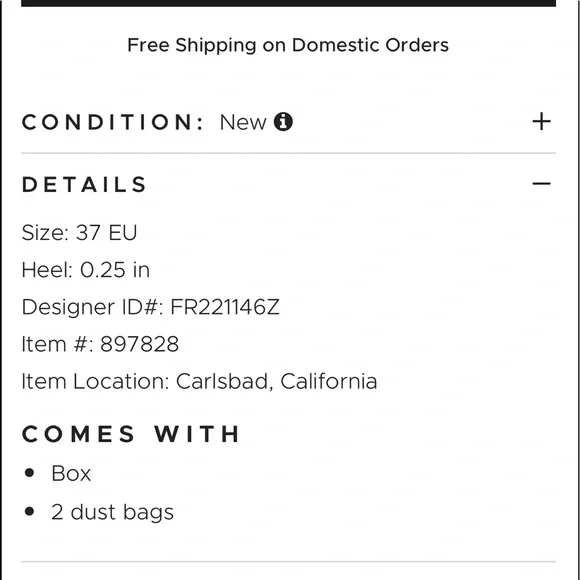
Task: Click the Designer ID# FR221146Z text
Action: tap(151, 307)
